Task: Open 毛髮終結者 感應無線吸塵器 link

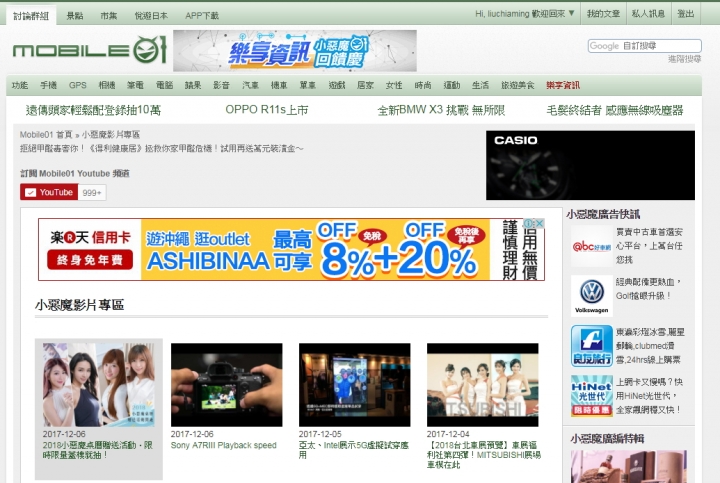Action: click(x=615, y=110)
